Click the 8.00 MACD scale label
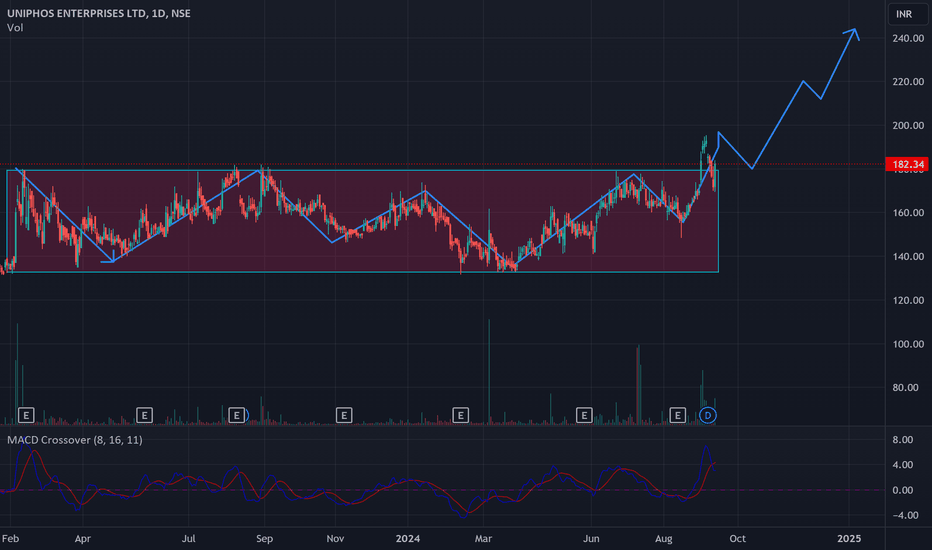 click(x=903, y=440)
